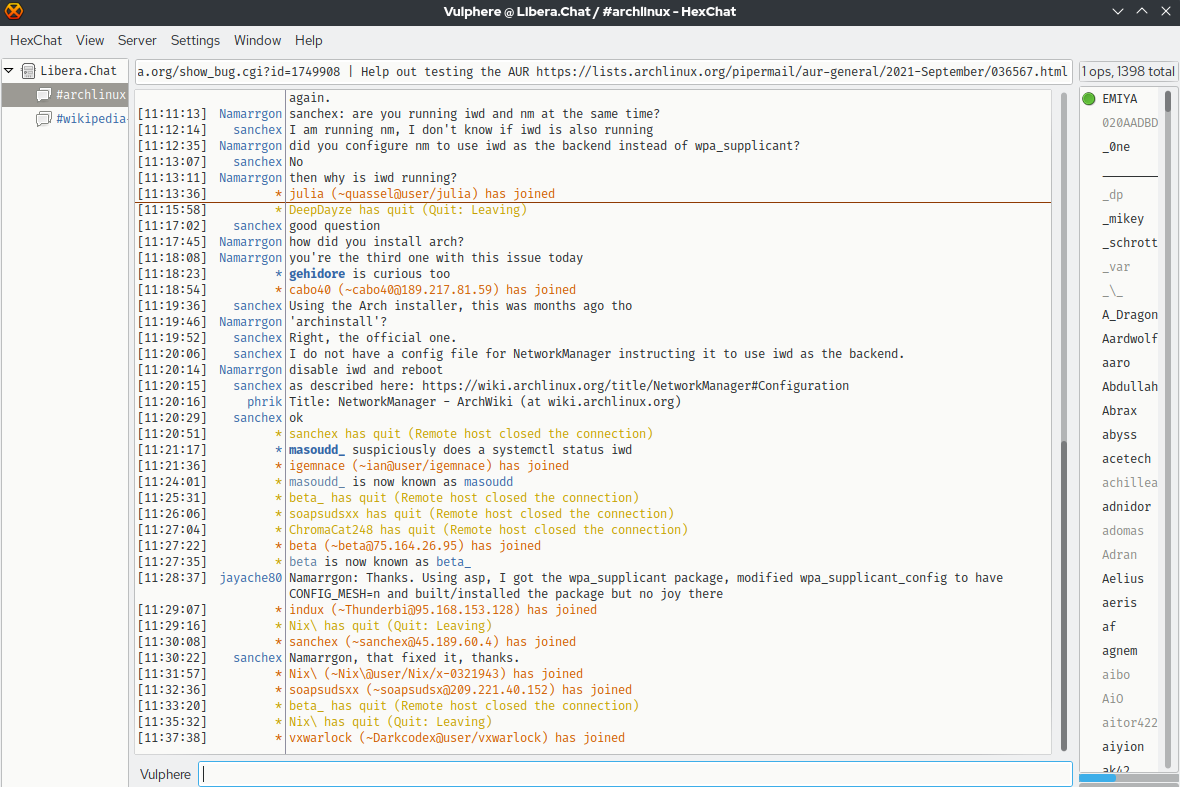Switch to the #wikipedia channel
The image size is (1180, 787).
pos(90,119)
